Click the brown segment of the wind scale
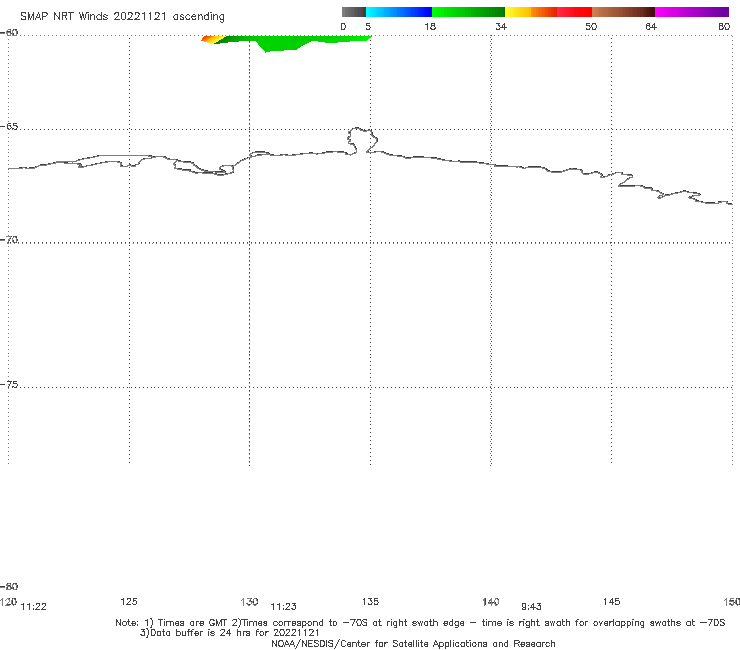 coord(623,12)
